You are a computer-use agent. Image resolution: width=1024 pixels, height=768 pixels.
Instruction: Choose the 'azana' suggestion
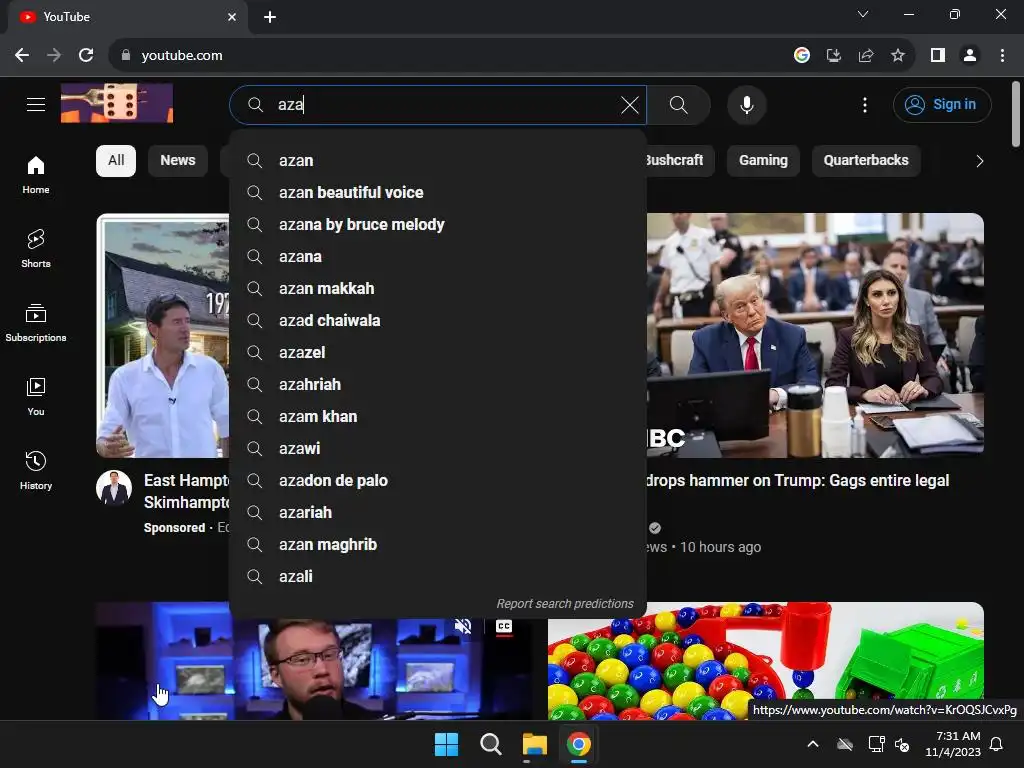pyautogui.click(x=438, y=257)
